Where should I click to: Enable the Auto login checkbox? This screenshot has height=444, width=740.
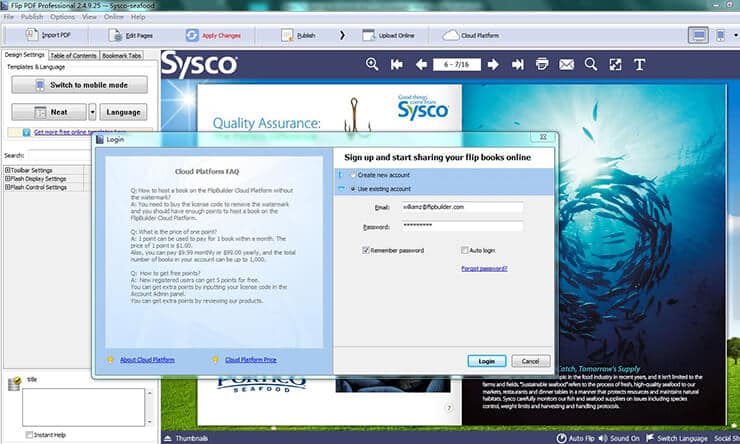(464, 250)
